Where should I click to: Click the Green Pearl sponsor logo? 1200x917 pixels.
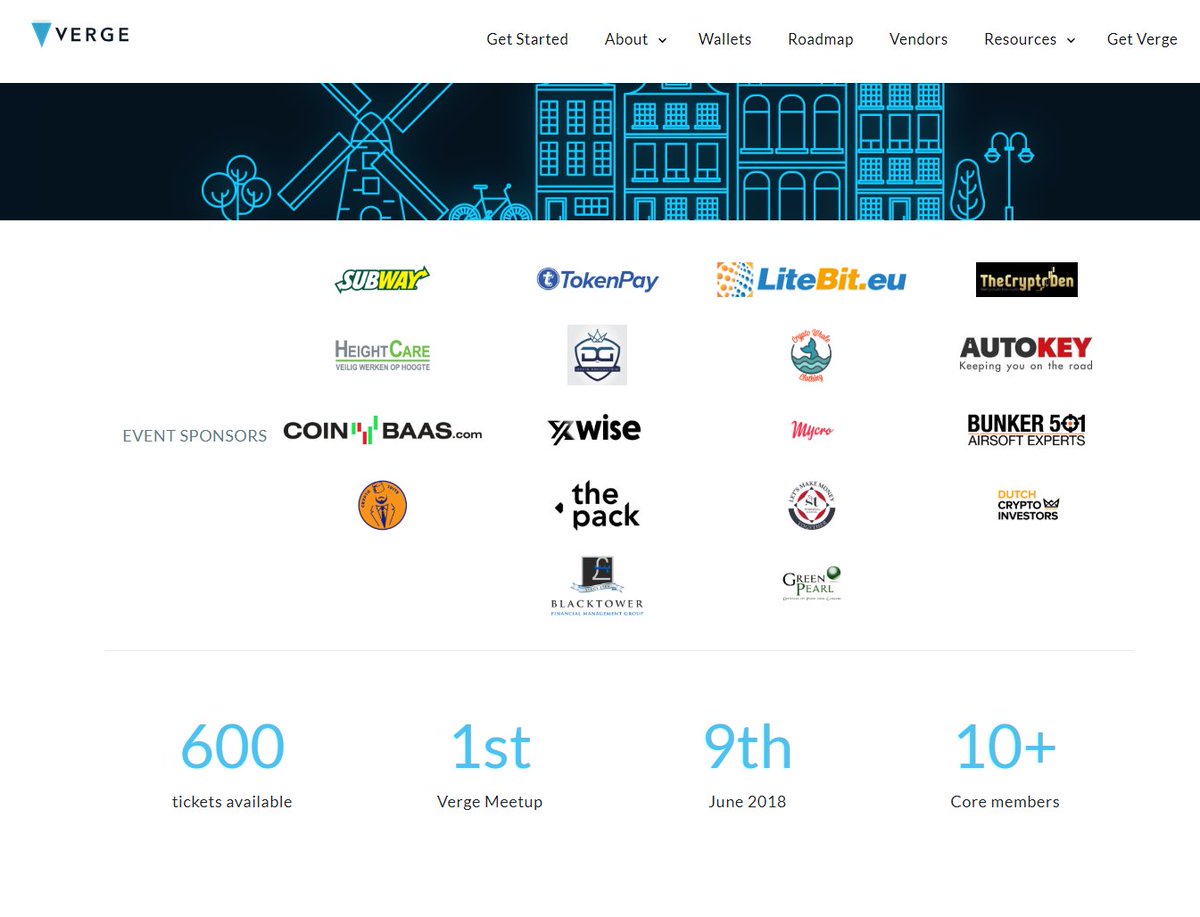pos(811,584)
